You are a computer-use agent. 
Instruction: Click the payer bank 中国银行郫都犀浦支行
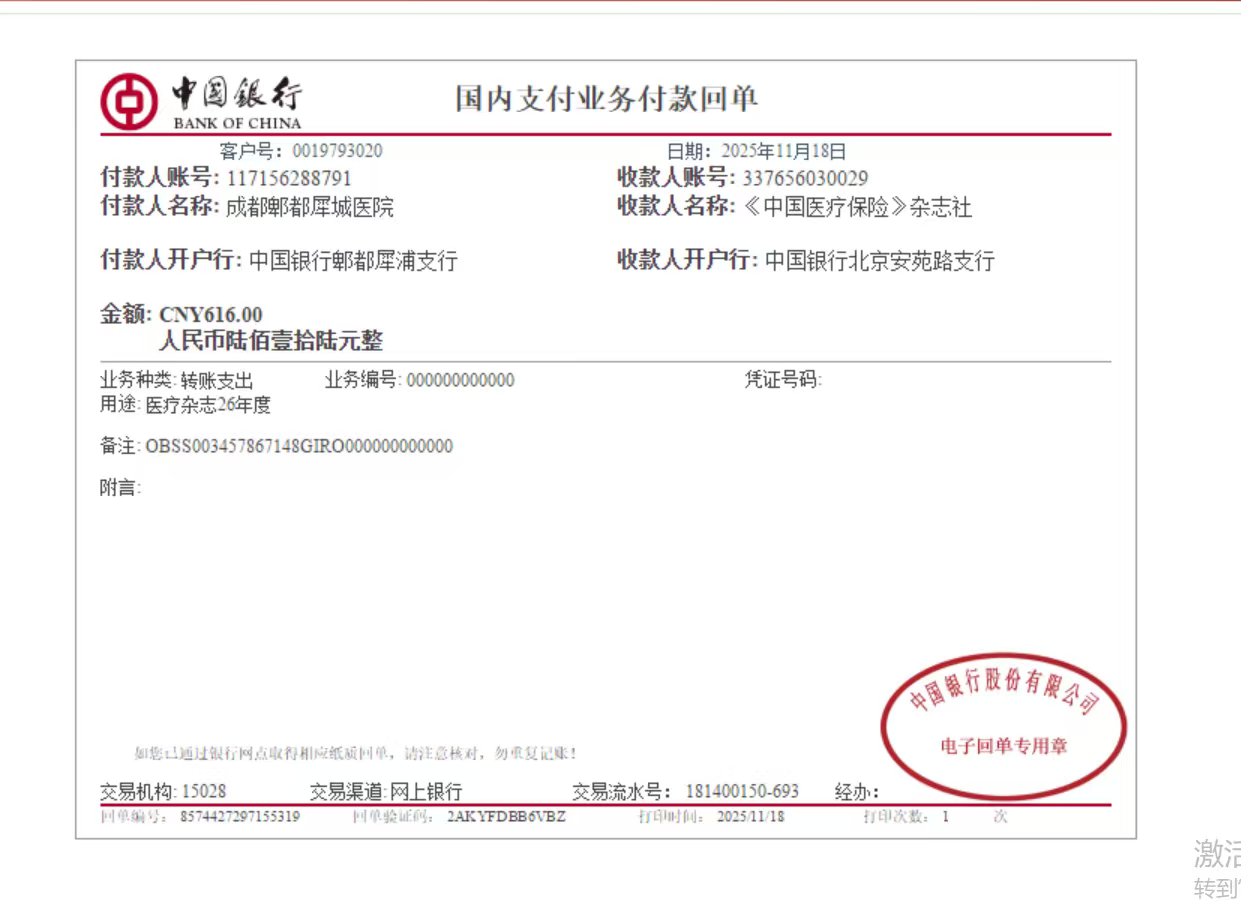[x=353, y=261]
